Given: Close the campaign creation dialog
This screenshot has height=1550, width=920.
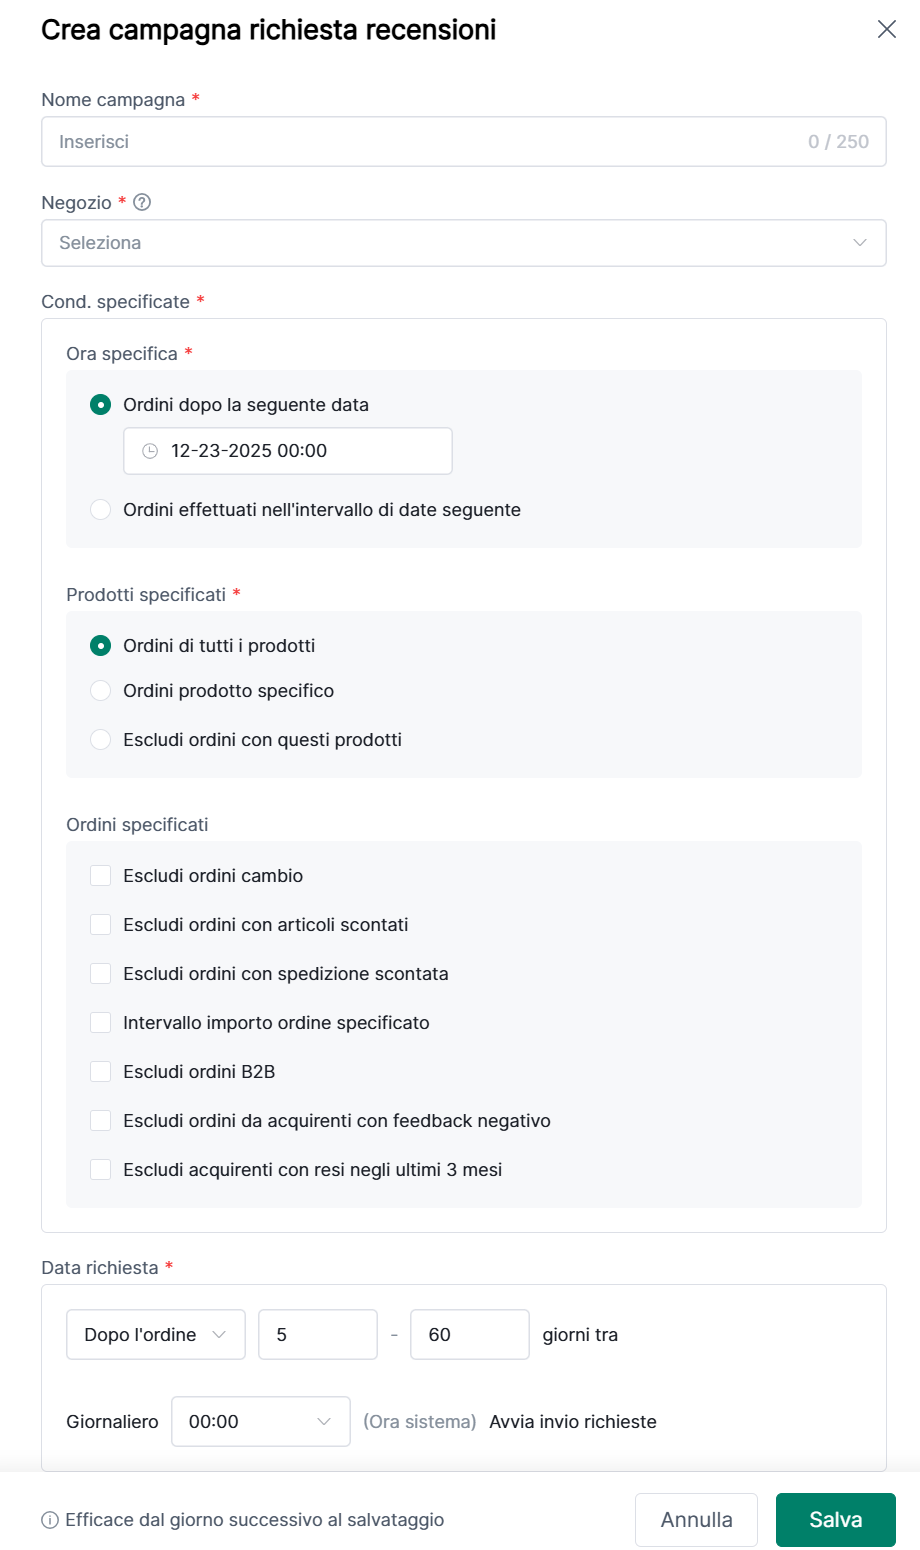Looking at the screenshot, I should 886,29.
